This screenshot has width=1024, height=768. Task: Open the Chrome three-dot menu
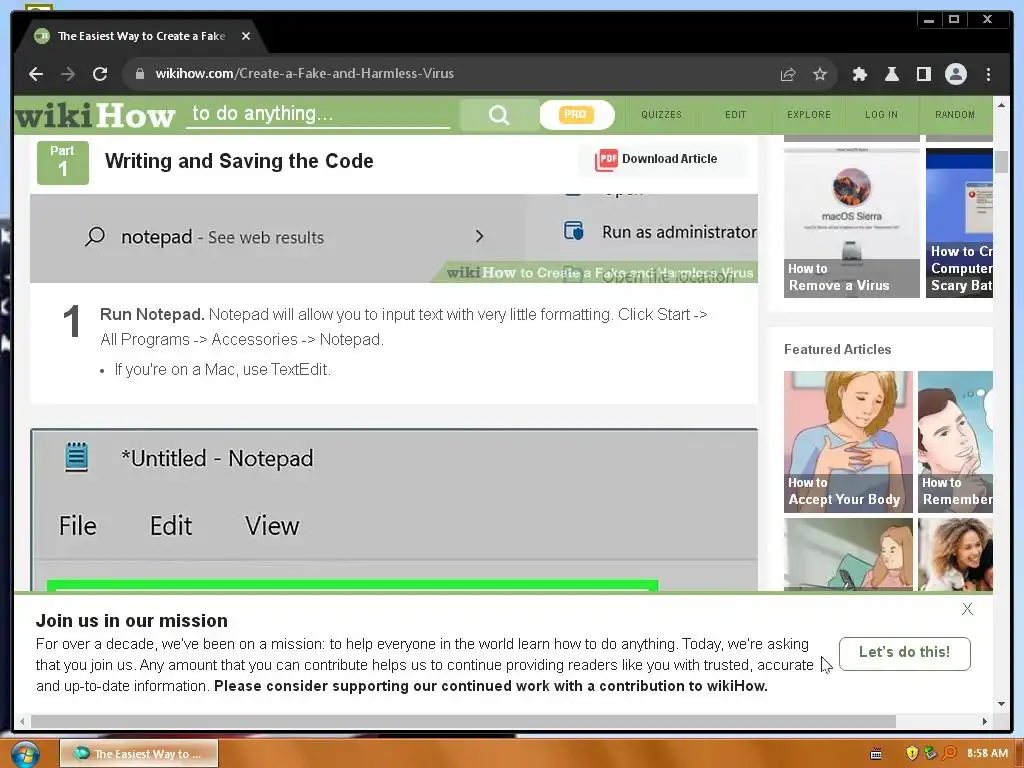(988, 74)
